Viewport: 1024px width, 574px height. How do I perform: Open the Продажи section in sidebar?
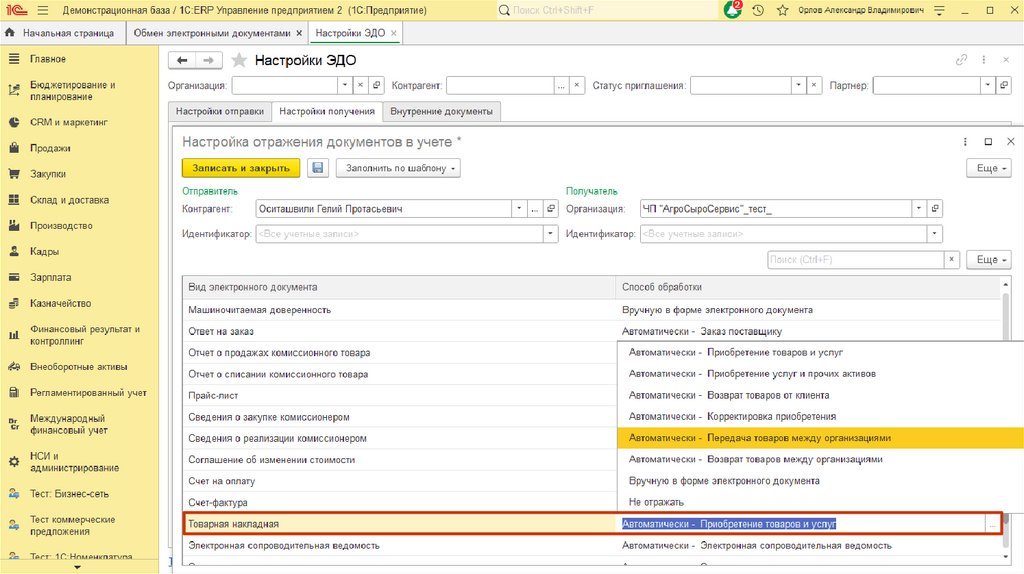50,148
